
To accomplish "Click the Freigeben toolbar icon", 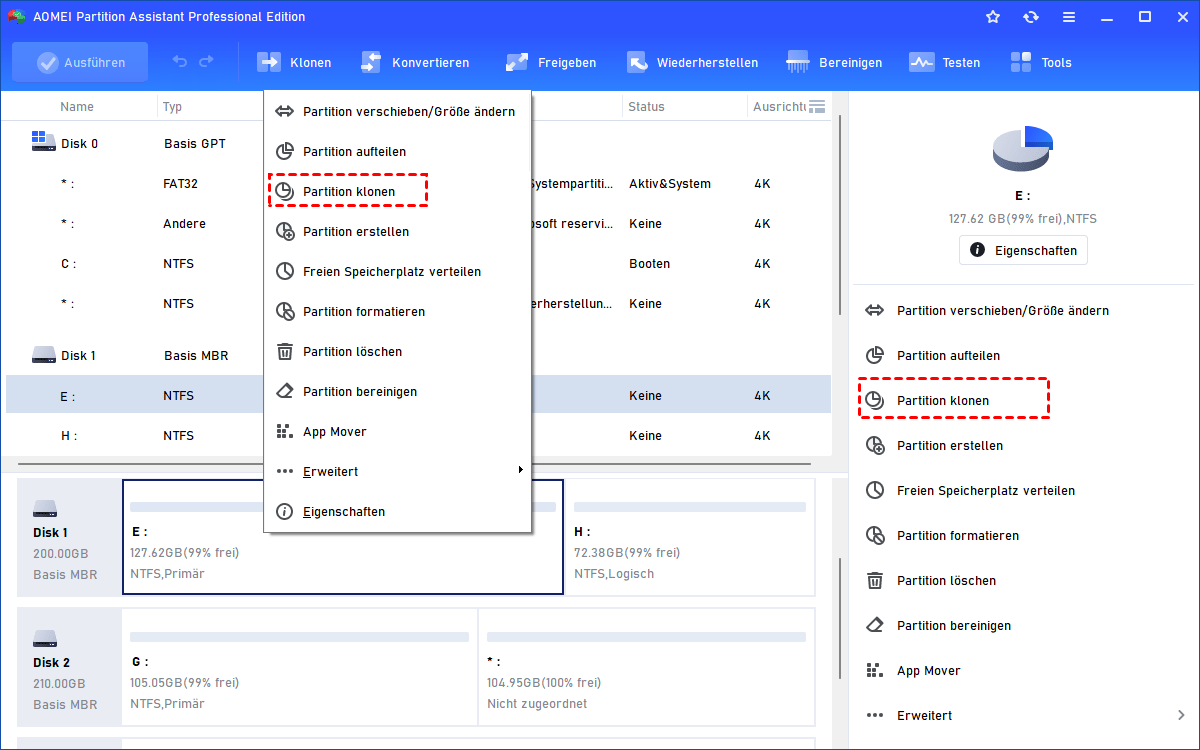I will pos(551,61).
